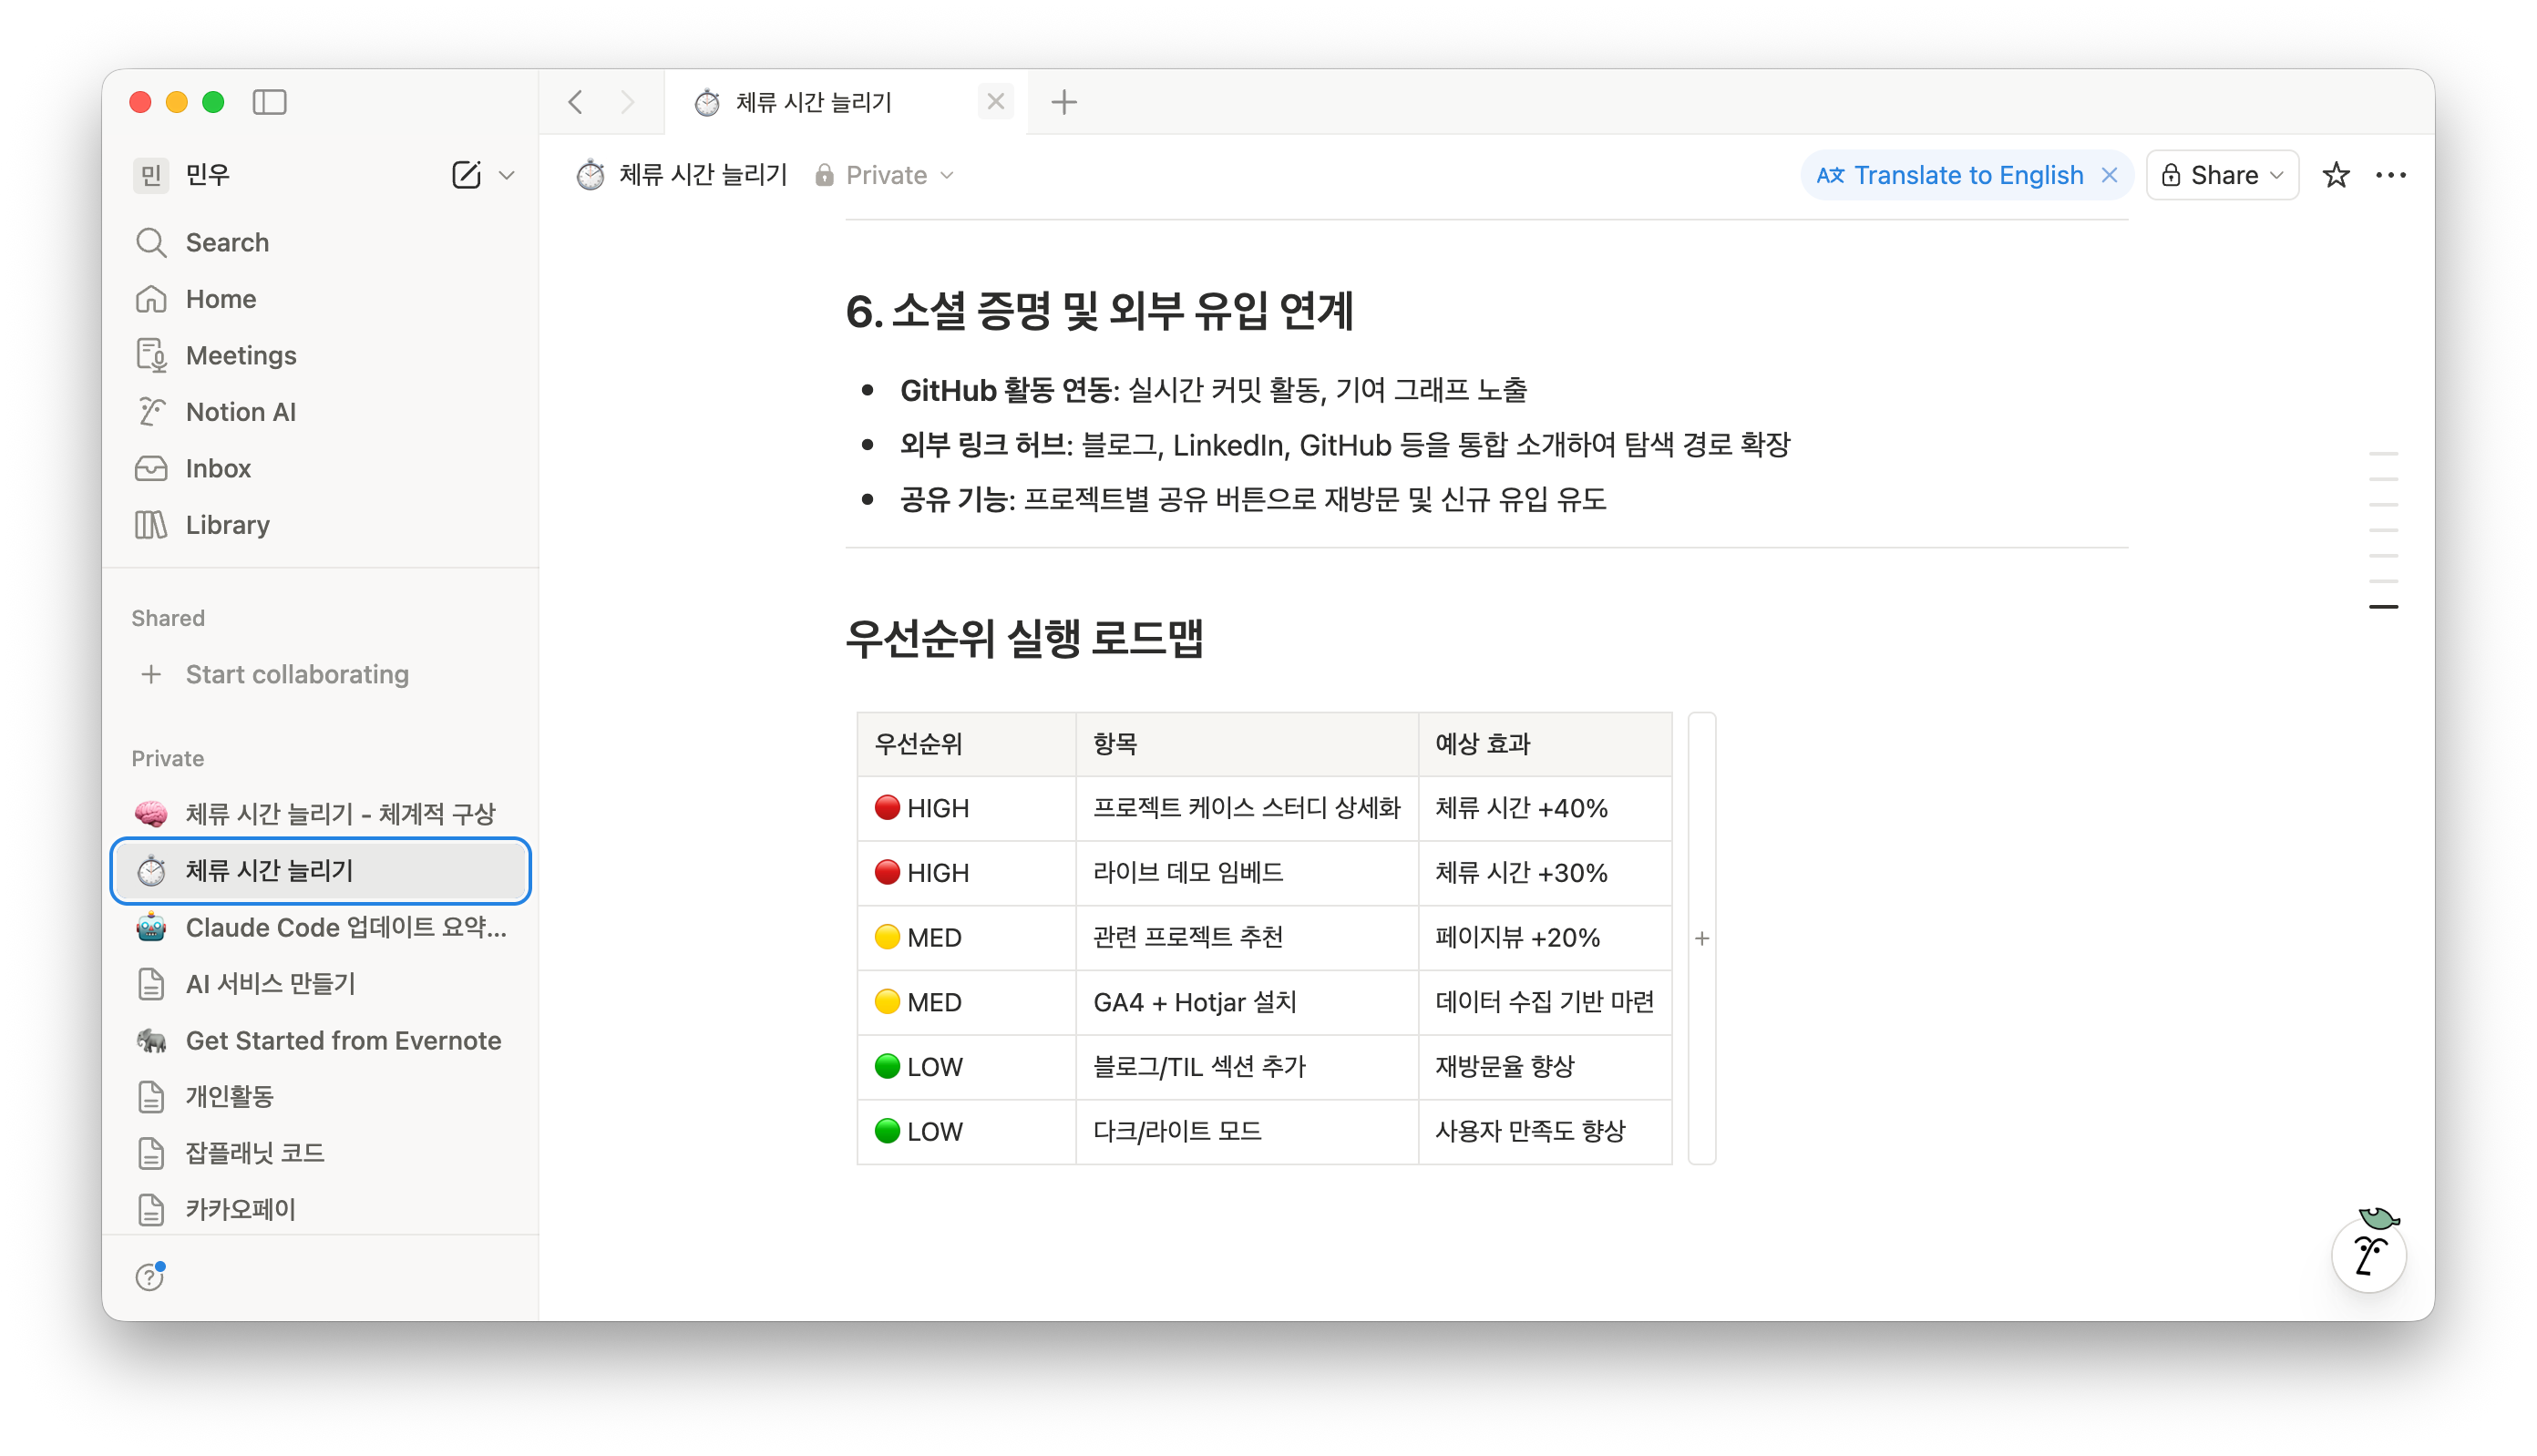
Task: Add a table column with the plus bar
Action: click(x=1701, y=938)
